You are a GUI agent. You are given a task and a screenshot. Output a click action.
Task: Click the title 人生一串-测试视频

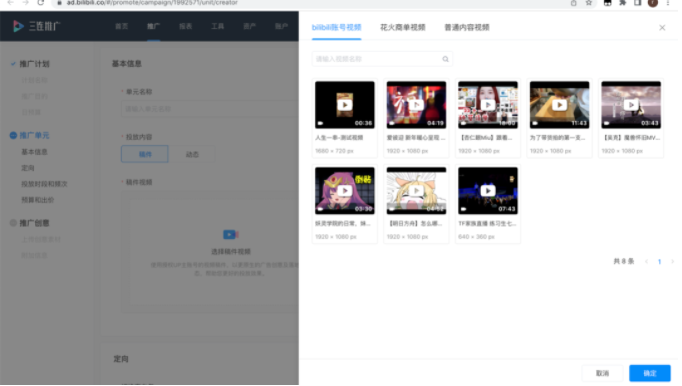pyautogui.click(x=339, y=138)
